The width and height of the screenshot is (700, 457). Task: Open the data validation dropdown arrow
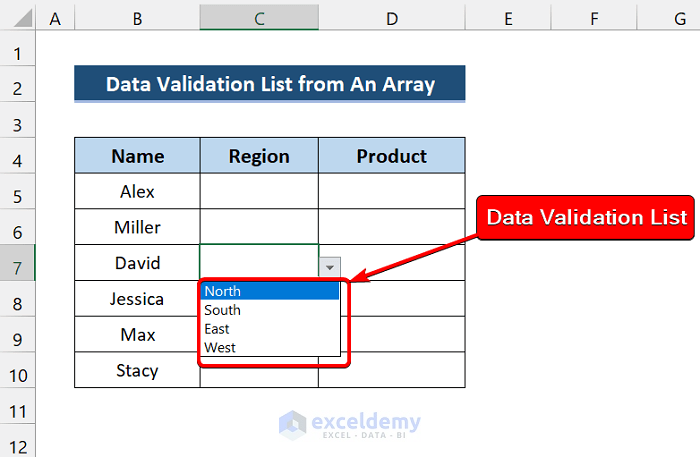[x=330, y=266]
